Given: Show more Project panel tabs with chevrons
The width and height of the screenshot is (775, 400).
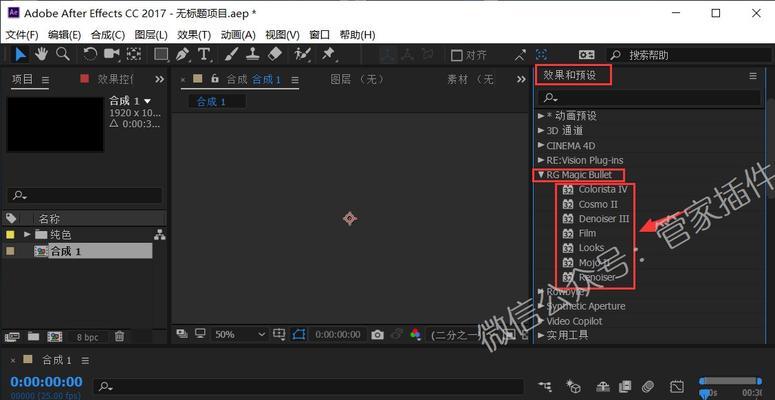Looking at the screenshot, I should point(159,79).
